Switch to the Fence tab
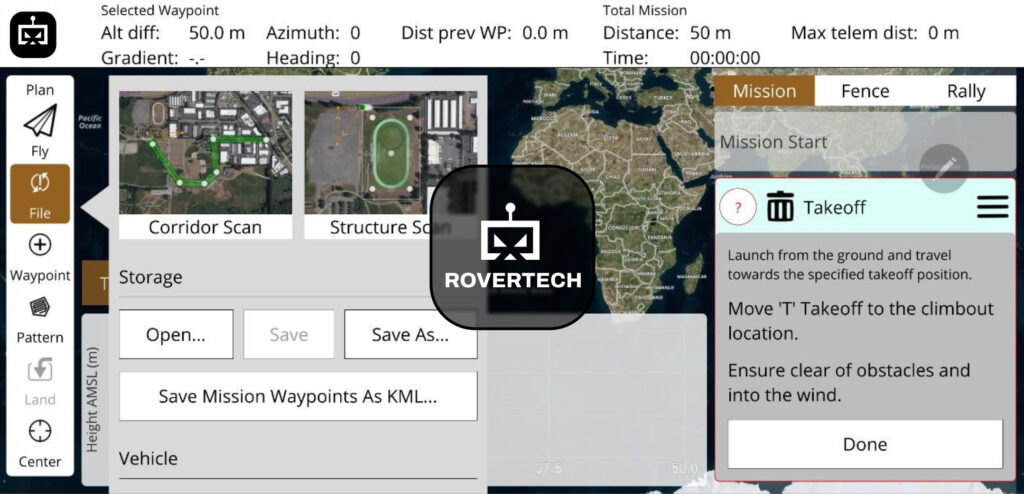The image size is (1024, 494). (865, 91)
